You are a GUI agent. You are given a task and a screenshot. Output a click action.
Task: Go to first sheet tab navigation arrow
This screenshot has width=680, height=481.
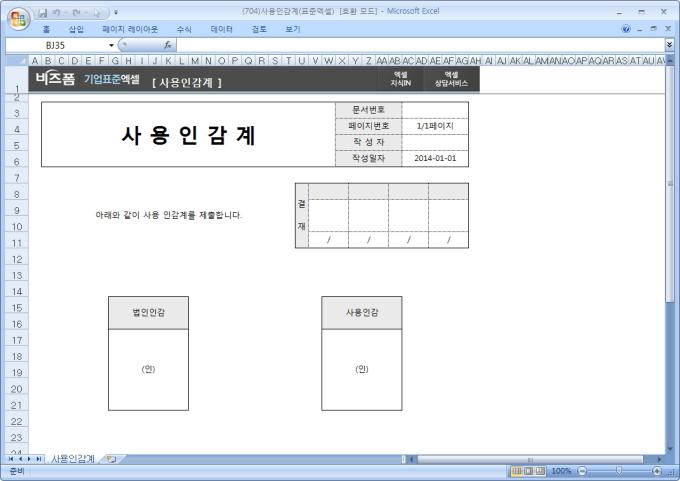click(11, 459)
